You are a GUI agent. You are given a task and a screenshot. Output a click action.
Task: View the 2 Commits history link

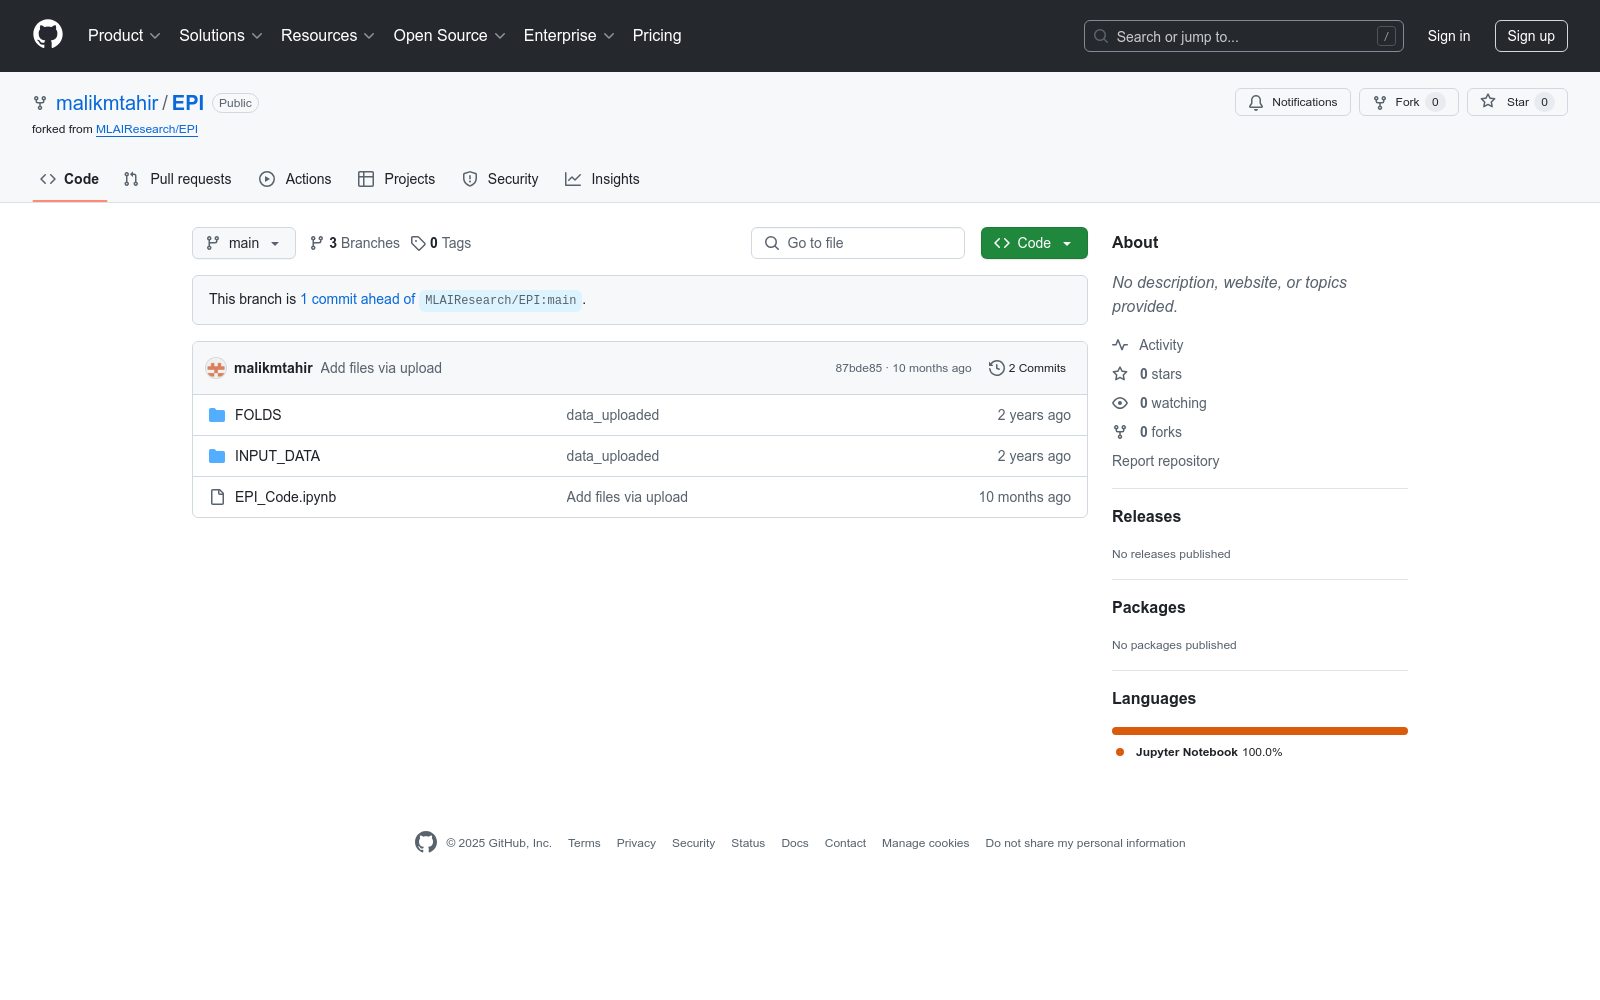[x=1027, y=368]
